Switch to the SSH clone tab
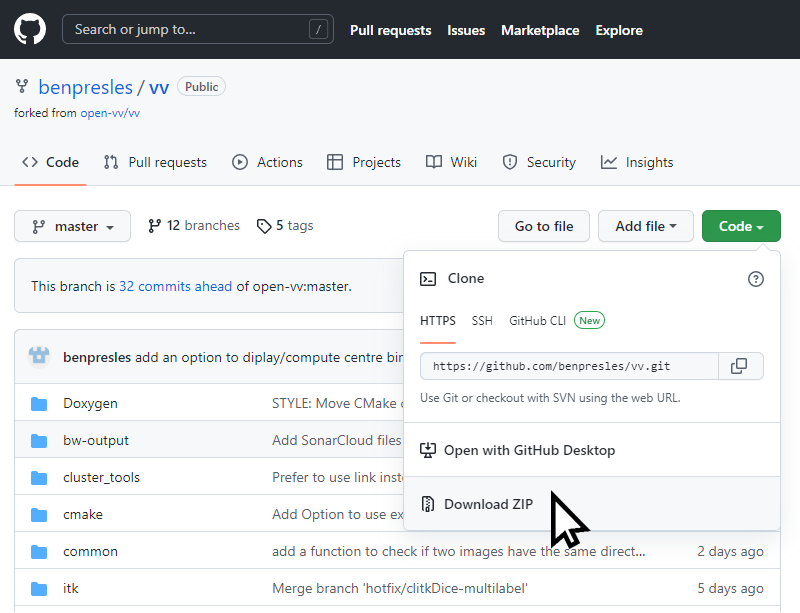800x613 pixels. [x=482, y=321]
